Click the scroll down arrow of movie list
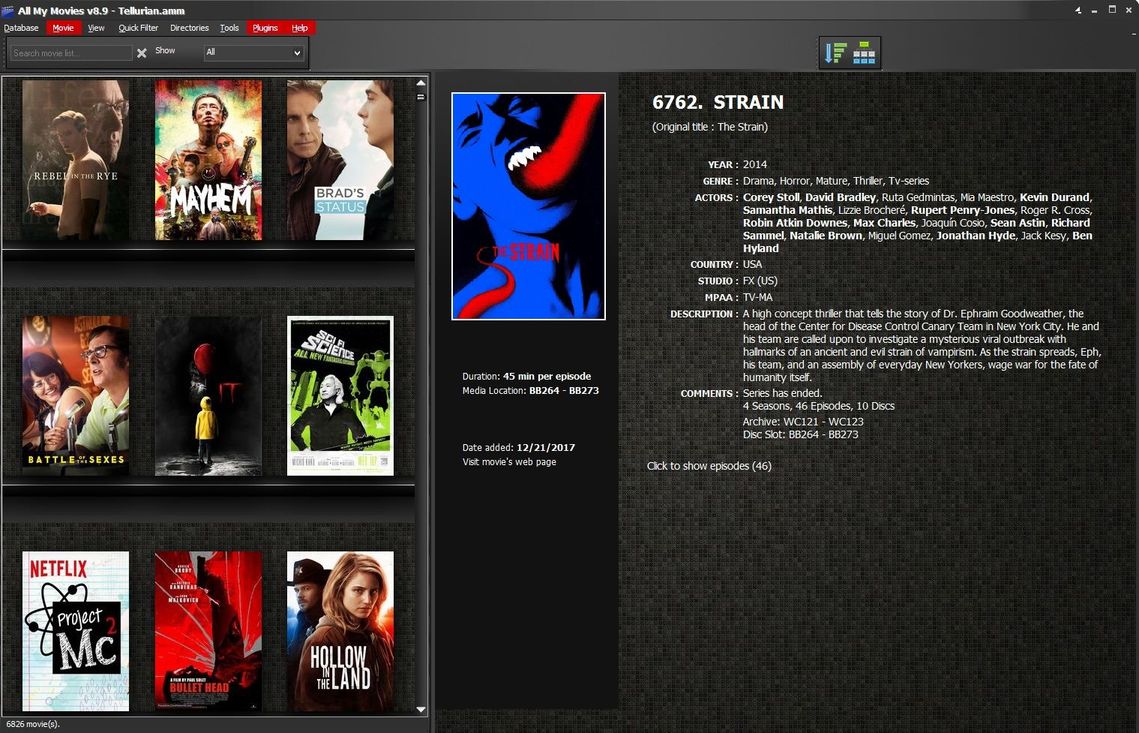This screenshot has height=733, width=1139. (421, 709)
